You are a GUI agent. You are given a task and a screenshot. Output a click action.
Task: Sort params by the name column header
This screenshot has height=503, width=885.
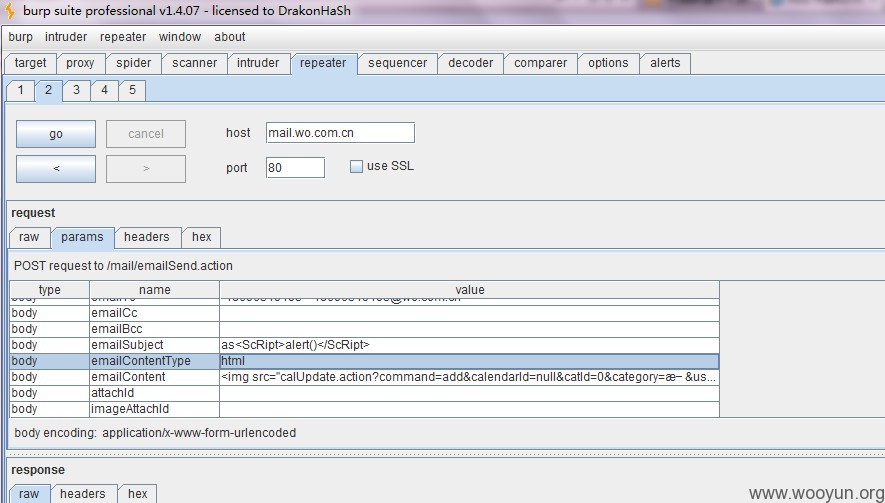[x=155, y=290]
